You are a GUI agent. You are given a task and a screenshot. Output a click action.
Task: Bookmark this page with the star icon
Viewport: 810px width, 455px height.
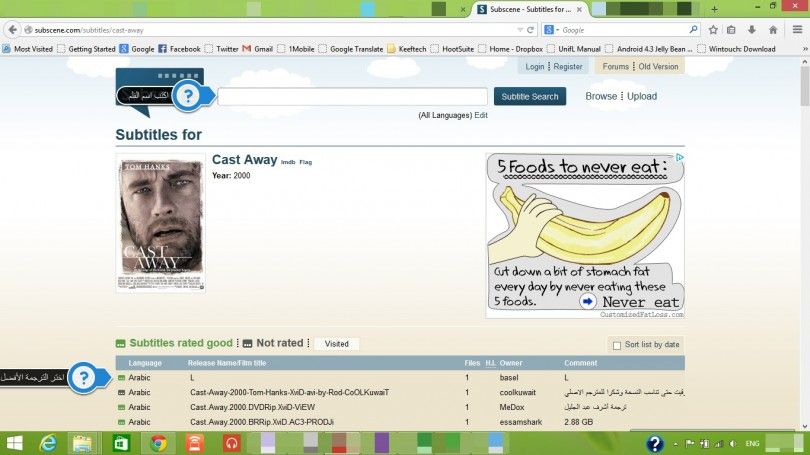pos(713,30)
